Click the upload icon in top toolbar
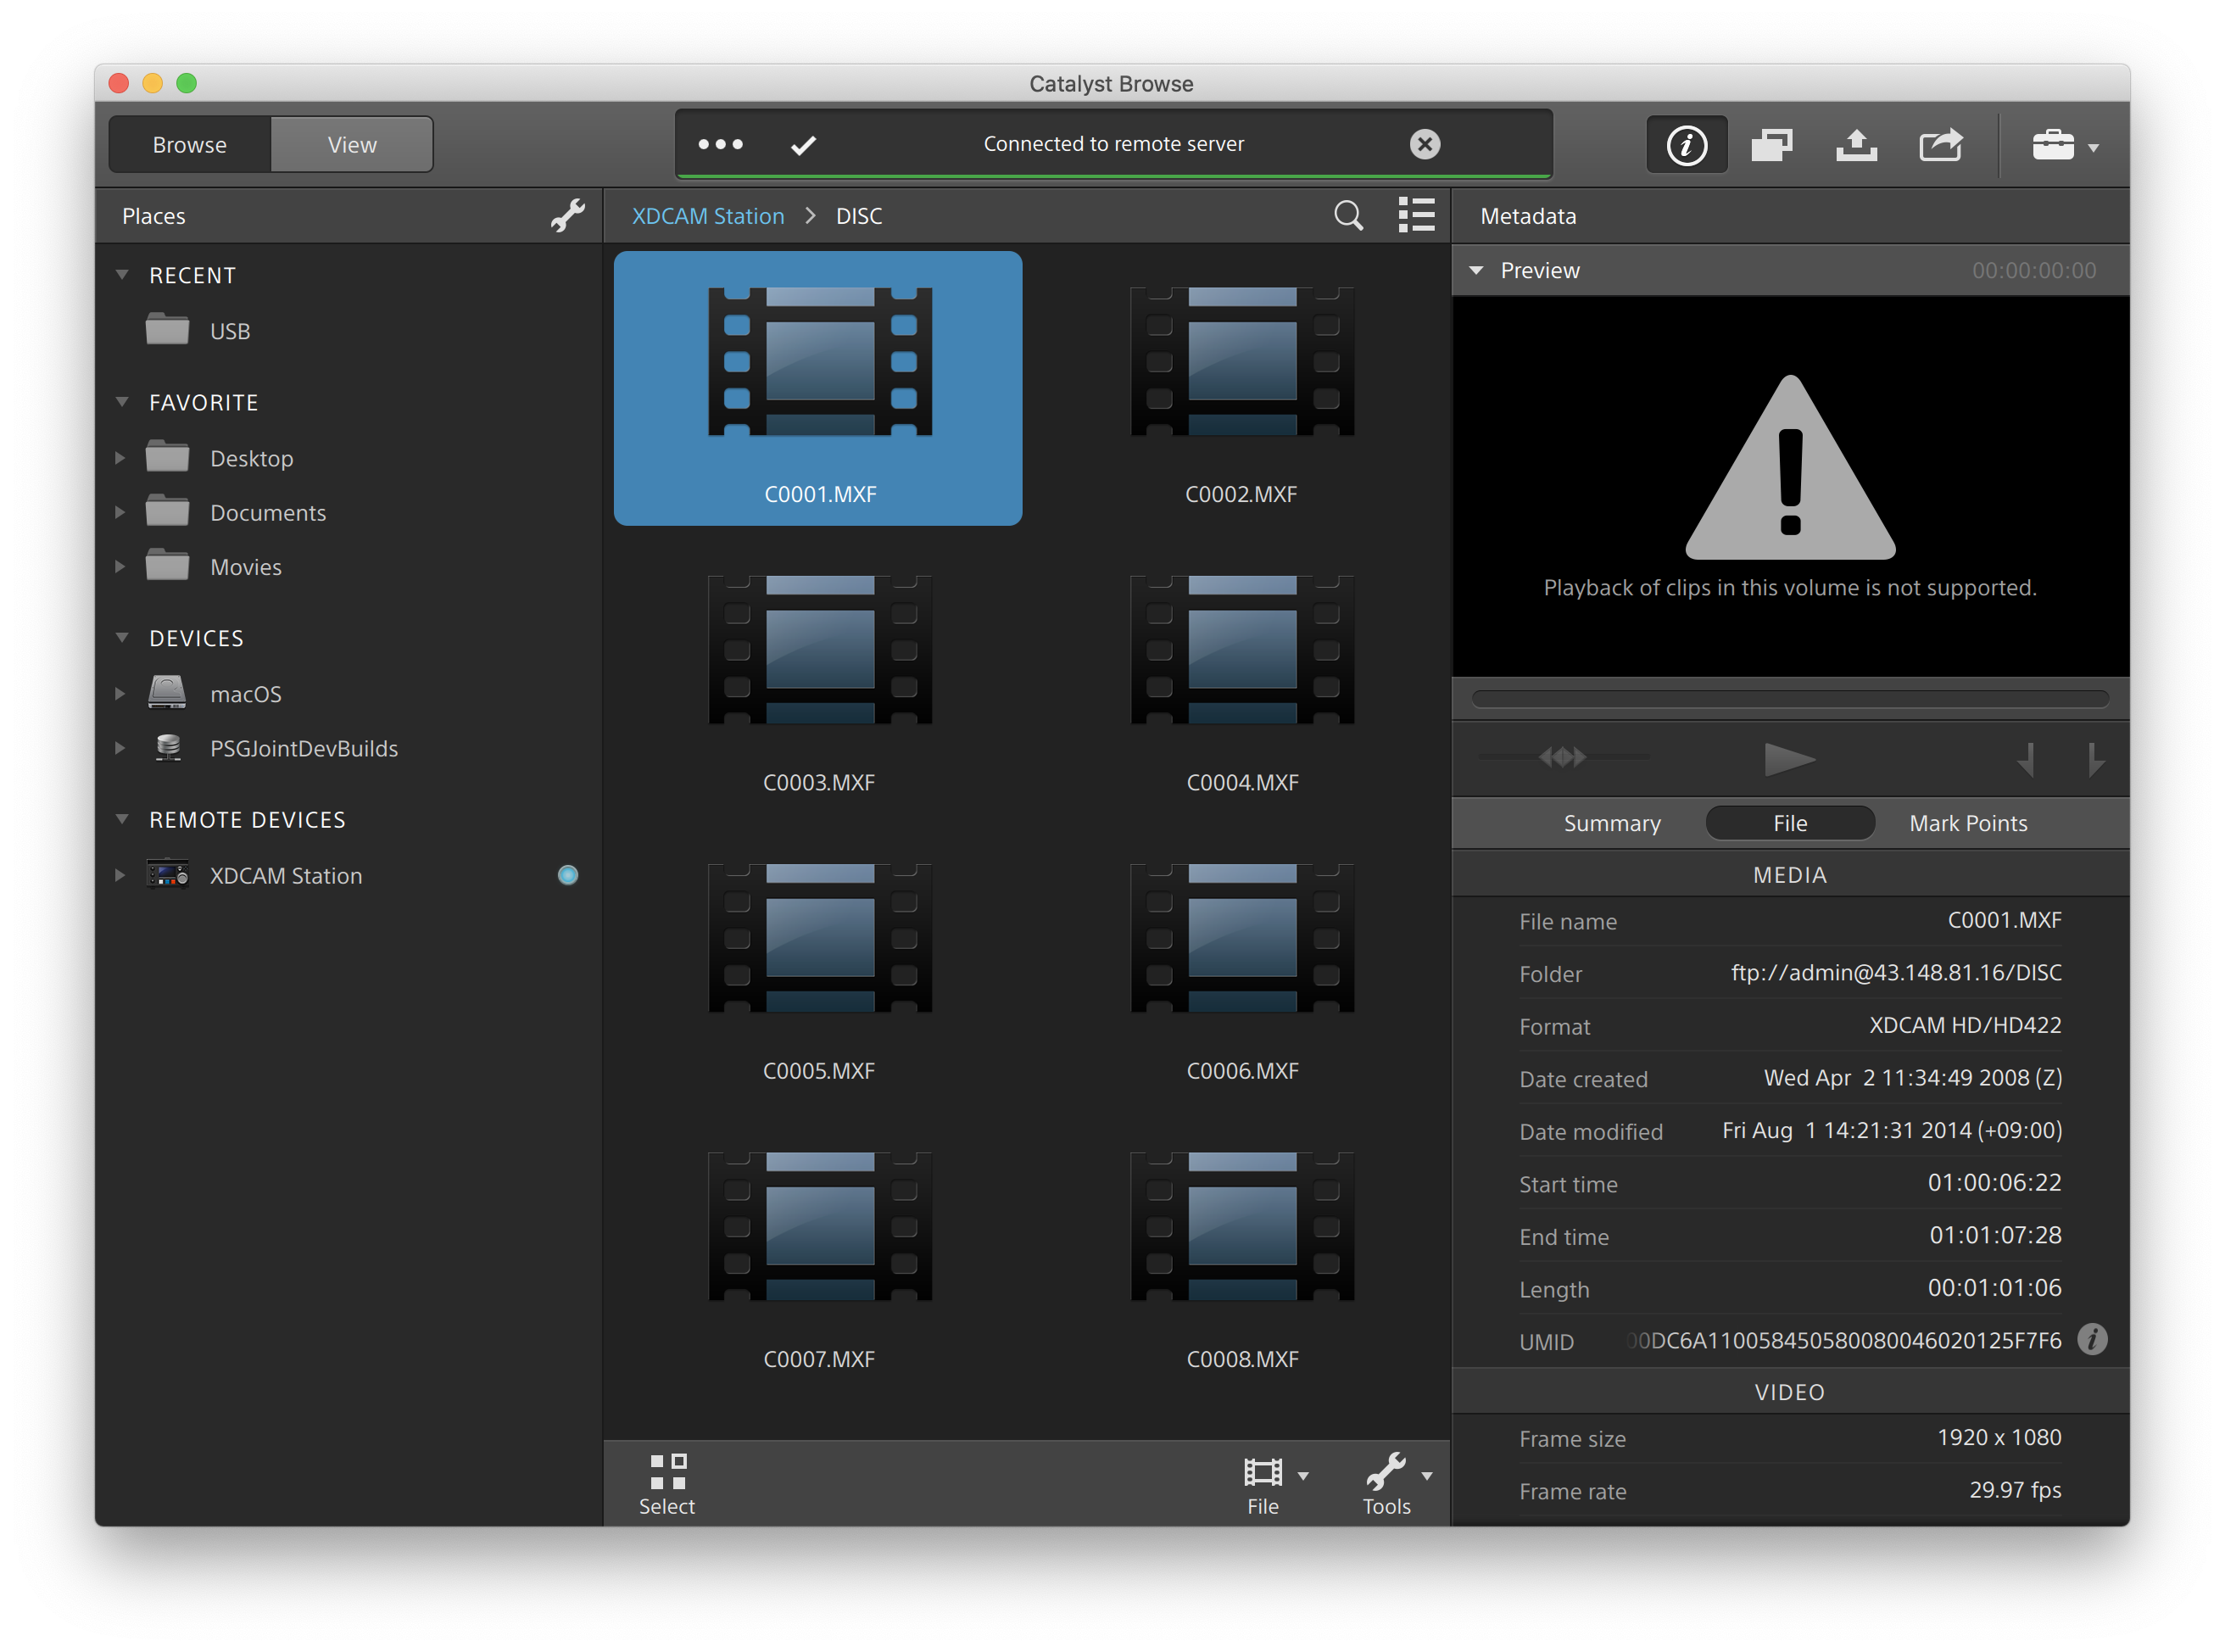Image resolution: width=2225 pixels, height=1652 pixels. (1856, 145)
